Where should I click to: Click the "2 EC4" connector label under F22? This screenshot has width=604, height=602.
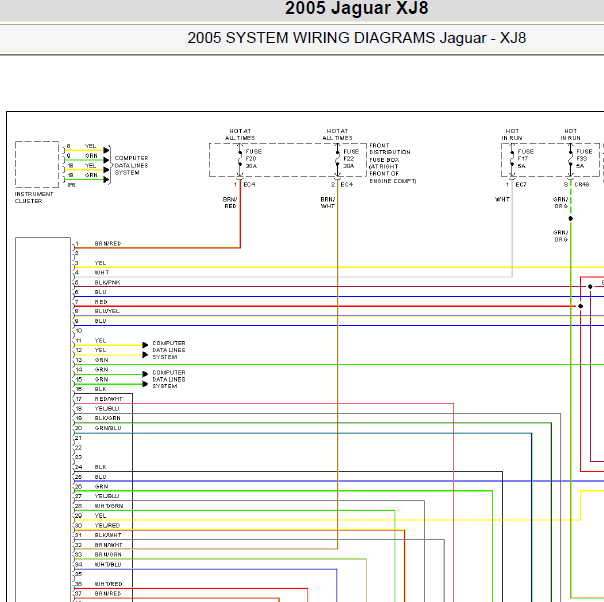pyautogui.click(x=342, y=185)
